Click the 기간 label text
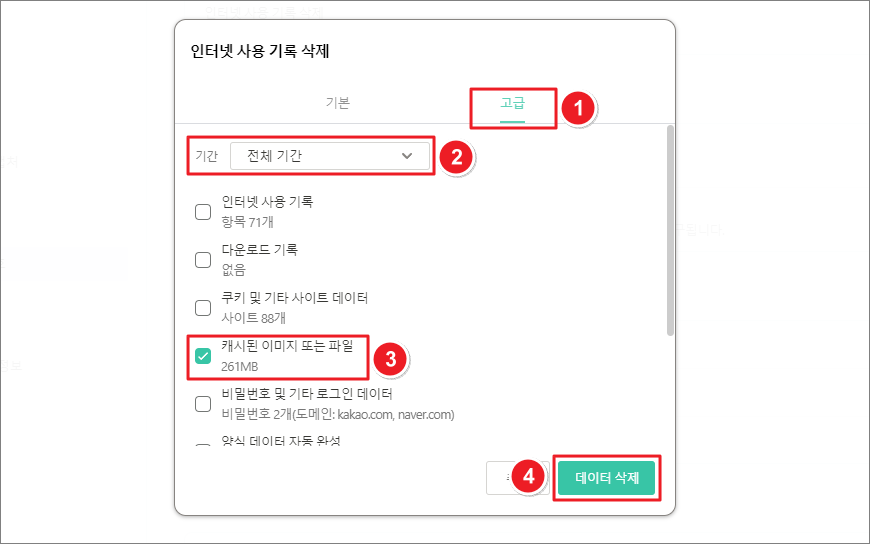The image size is (870, 544). [x=206, y=156]
